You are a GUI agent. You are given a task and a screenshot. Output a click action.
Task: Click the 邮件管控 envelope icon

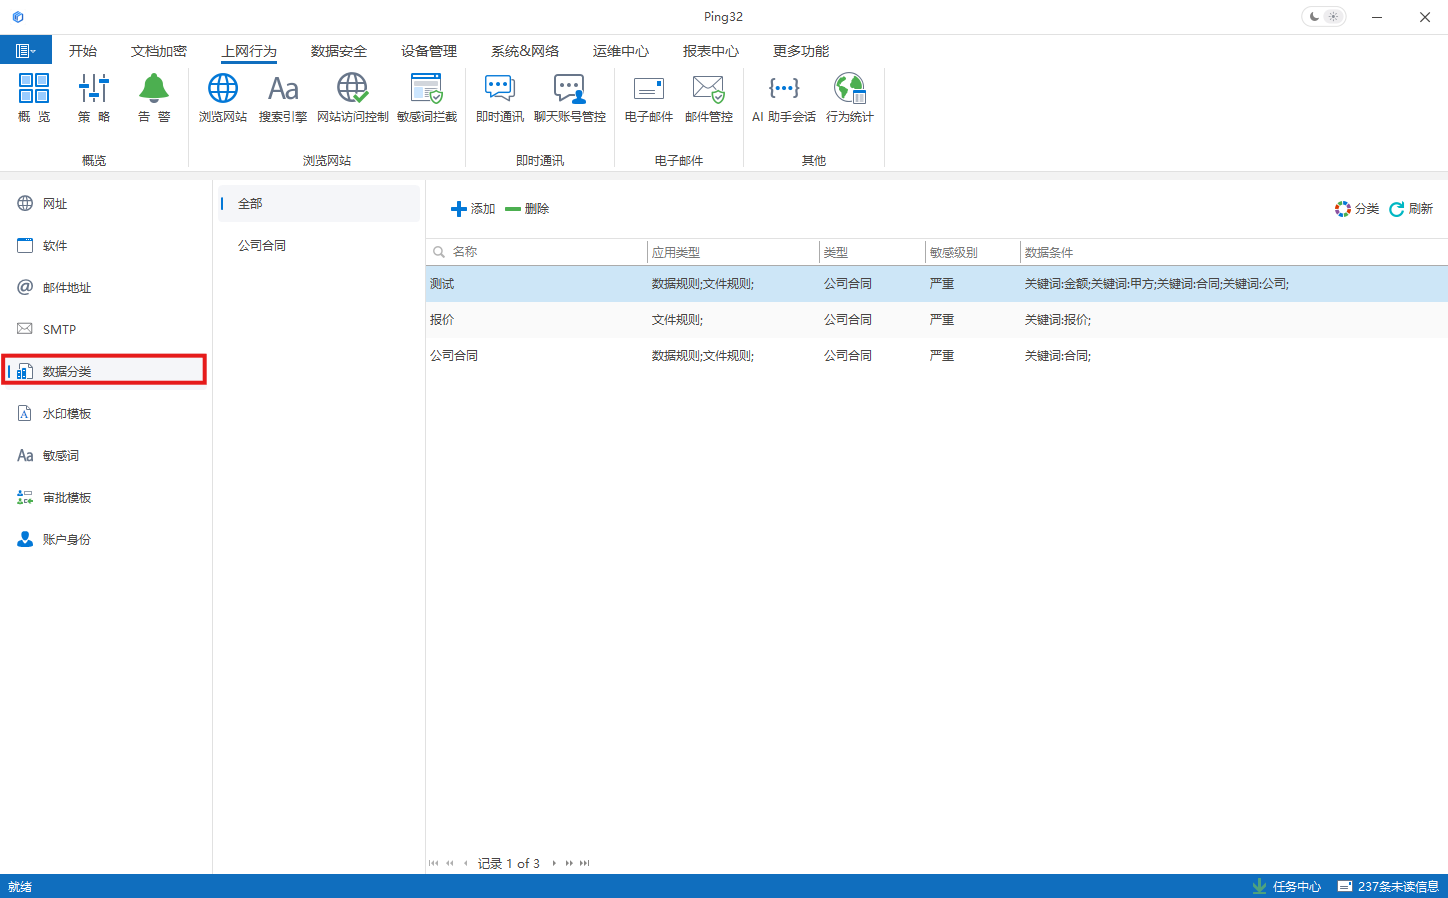point(708,98)
